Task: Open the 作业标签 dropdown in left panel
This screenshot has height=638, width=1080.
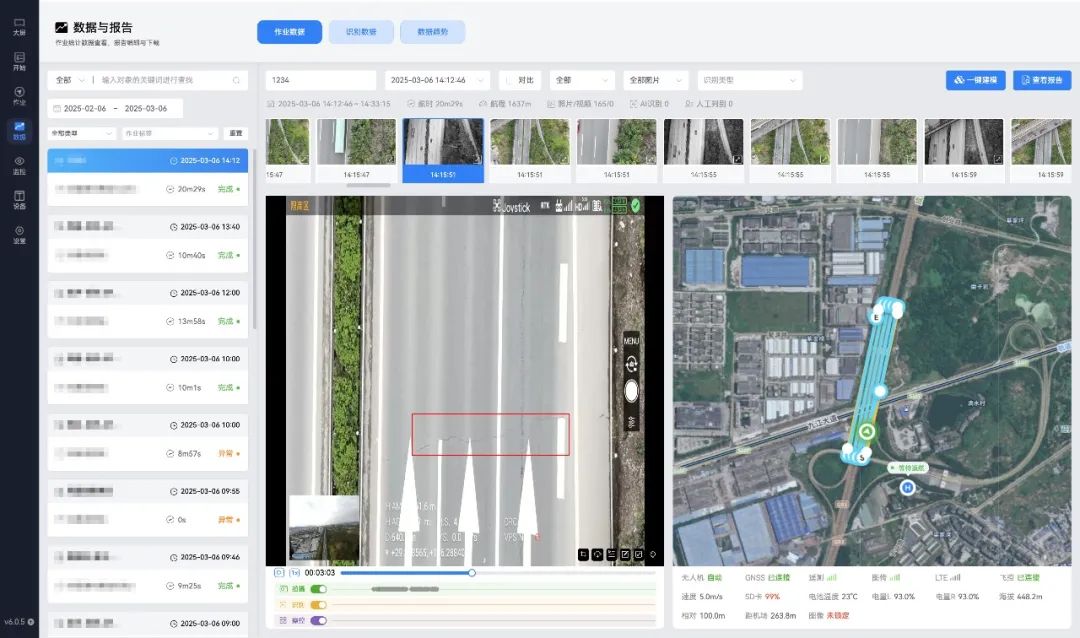Action: point(169,133)
